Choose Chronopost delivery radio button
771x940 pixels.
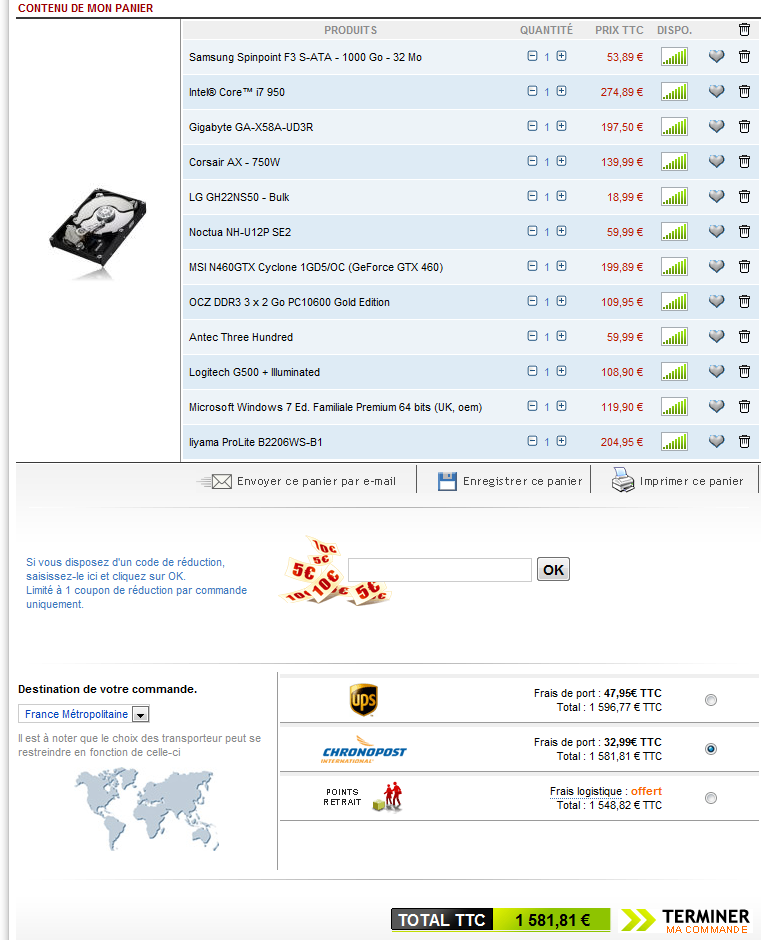coord(711,748)
